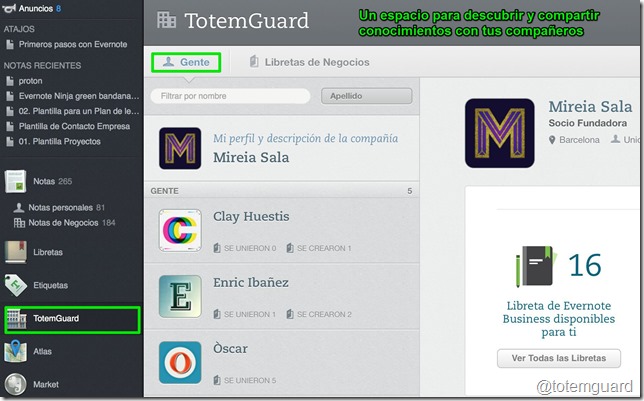This screenshot has height=401, width=644.
Task: Click Clay Huestis avatar icon
Action: 180,230
